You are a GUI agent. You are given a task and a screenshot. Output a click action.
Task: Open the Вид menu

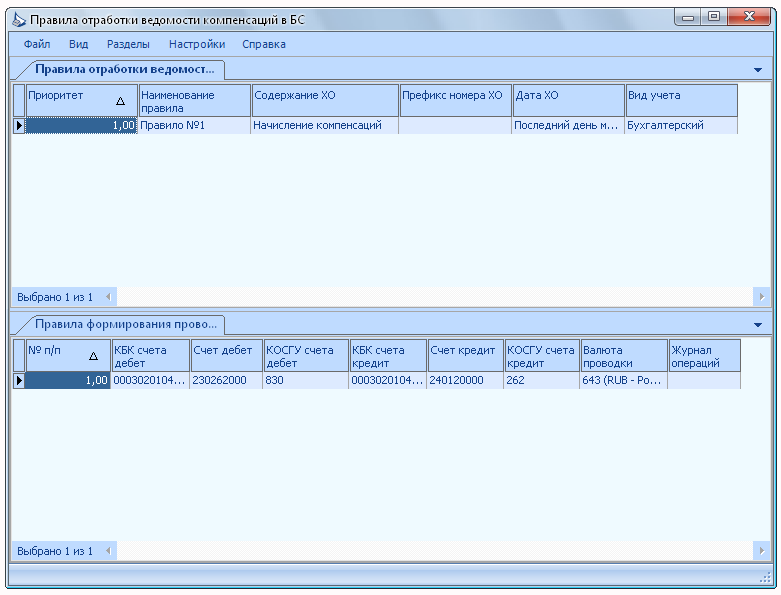(x=78, y=44)
